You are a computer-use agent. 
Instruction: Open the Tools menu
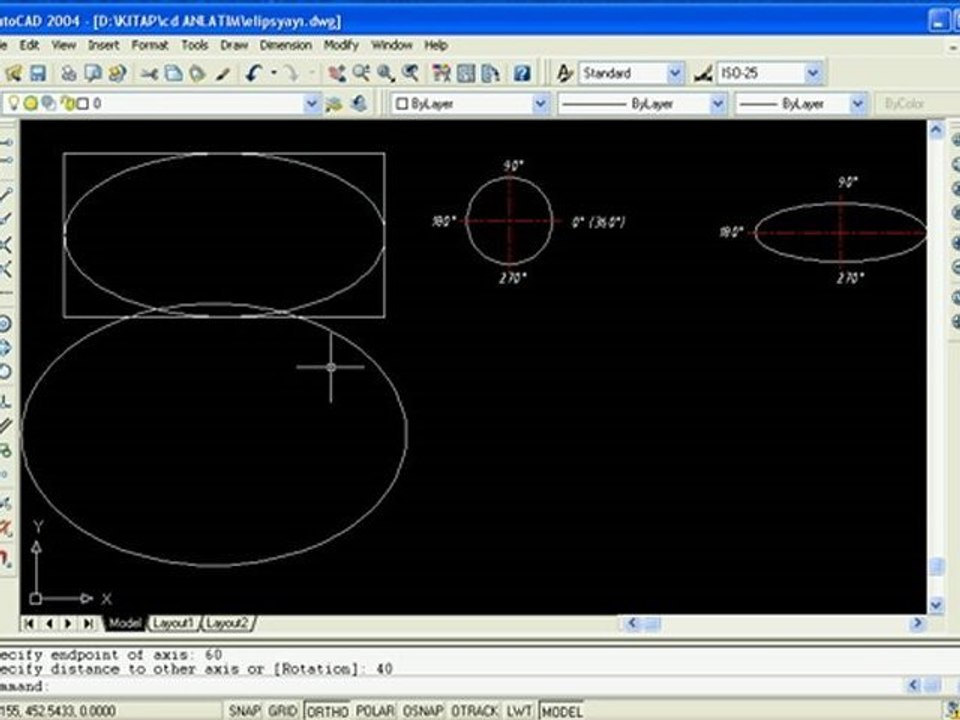(x=195, y=45)
